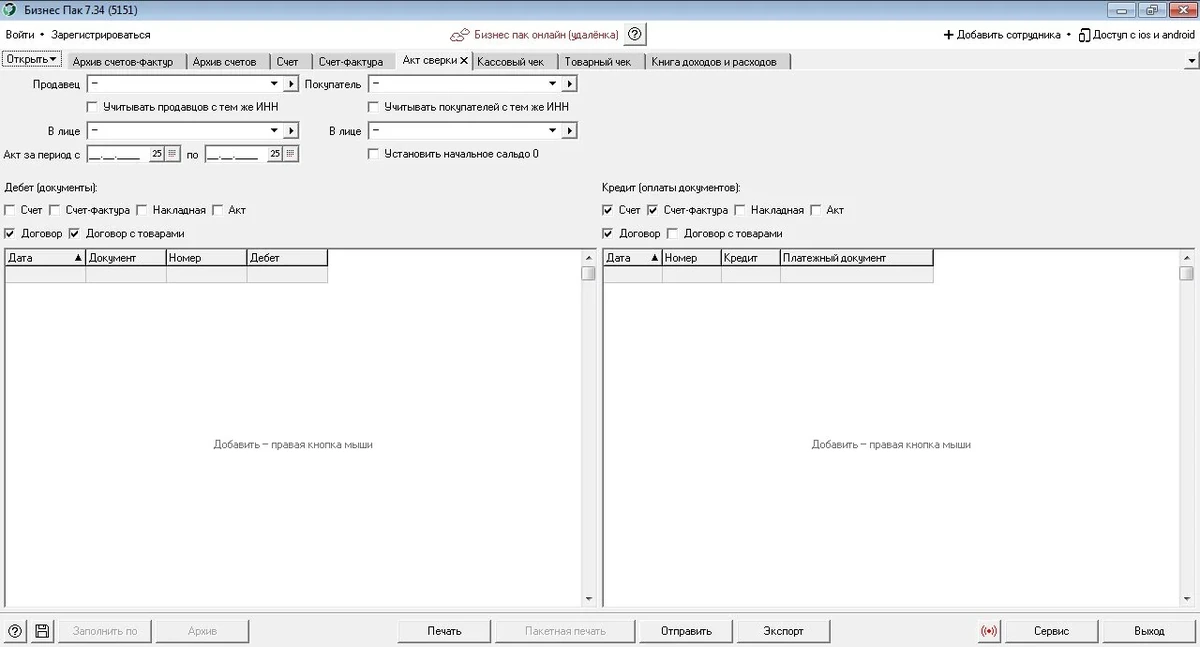Click debit table scrollbar down arrow
The image size is (1200, 647).
coord(588,599)
